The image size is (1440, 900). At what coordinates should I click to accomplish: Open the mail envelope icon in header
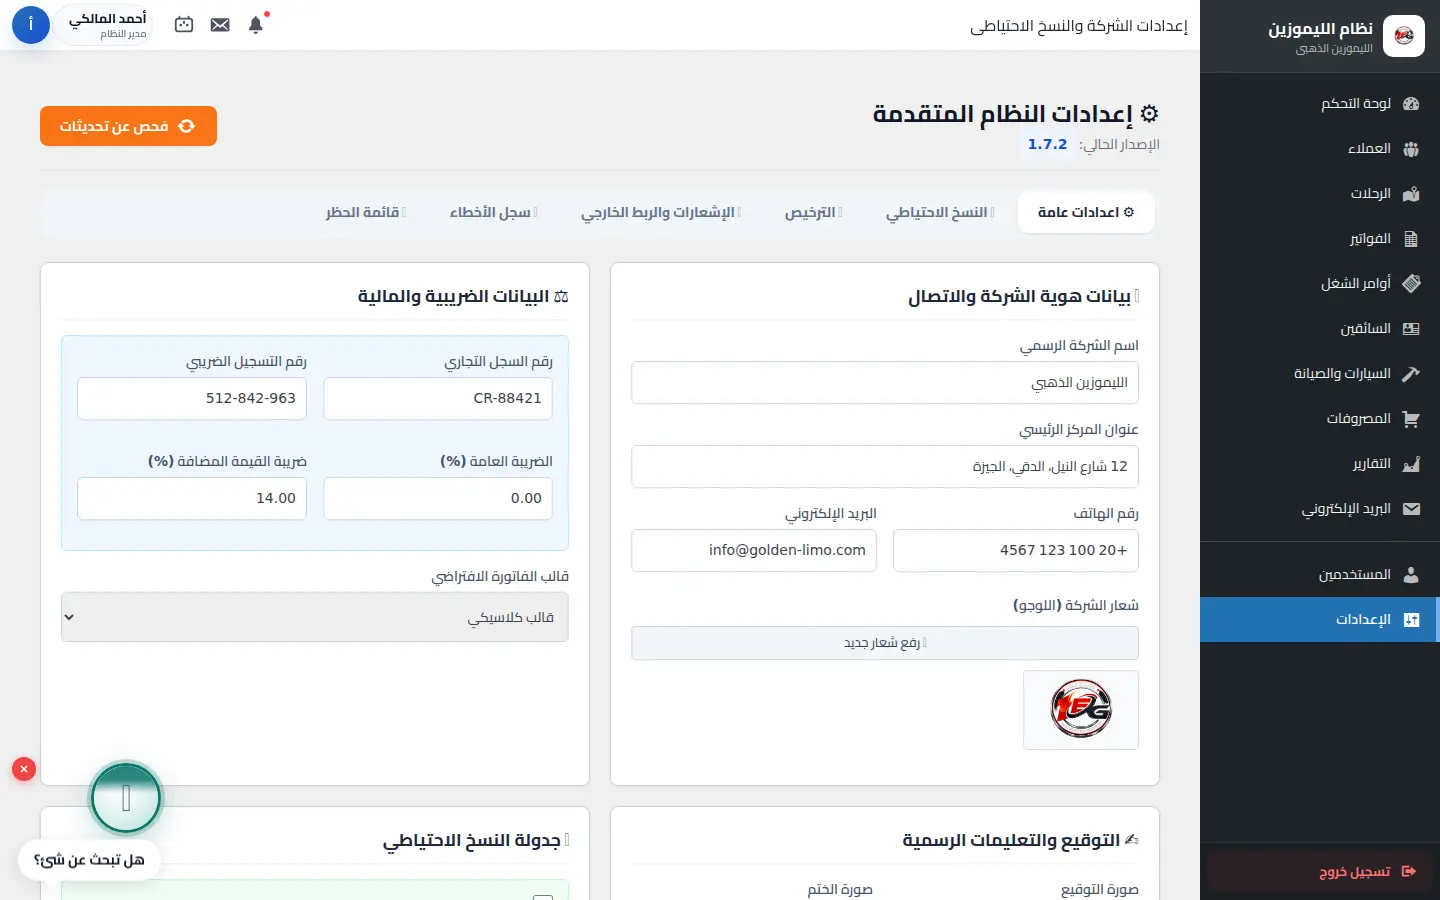click(220, 25)
